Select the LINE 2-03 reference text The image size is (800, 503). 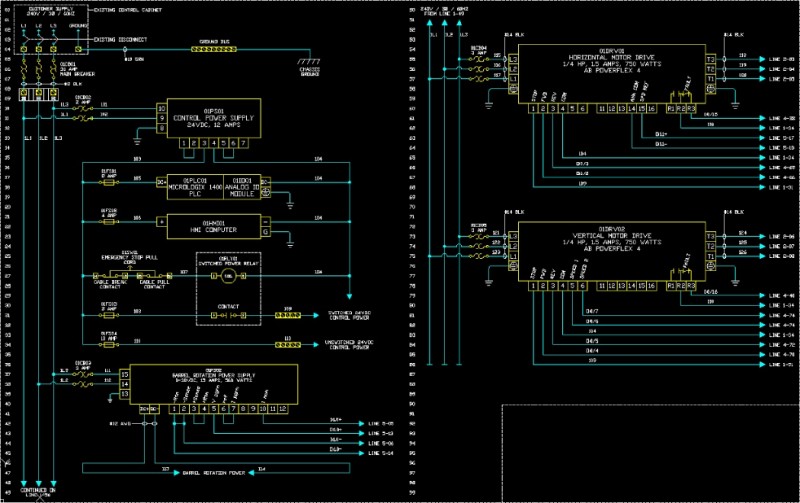click(x=782, y=59)
